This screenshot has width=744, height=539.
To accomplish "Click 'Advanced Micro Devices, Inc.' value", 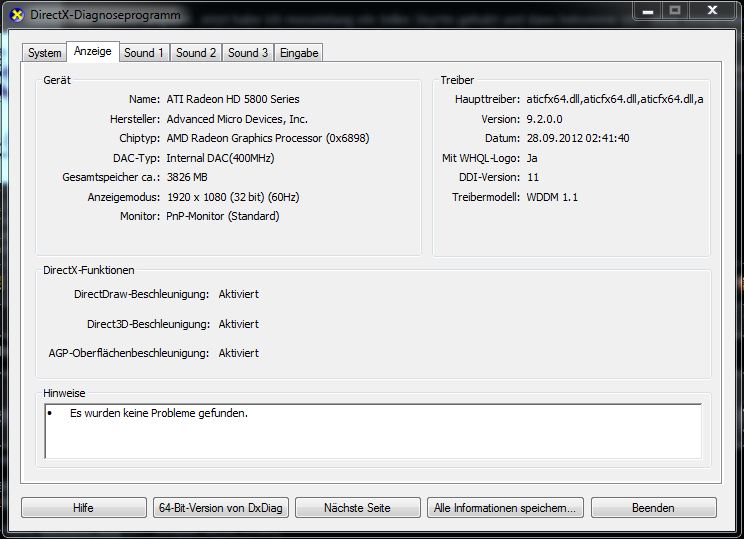I will pyautogui.click(x=237, y=119).
